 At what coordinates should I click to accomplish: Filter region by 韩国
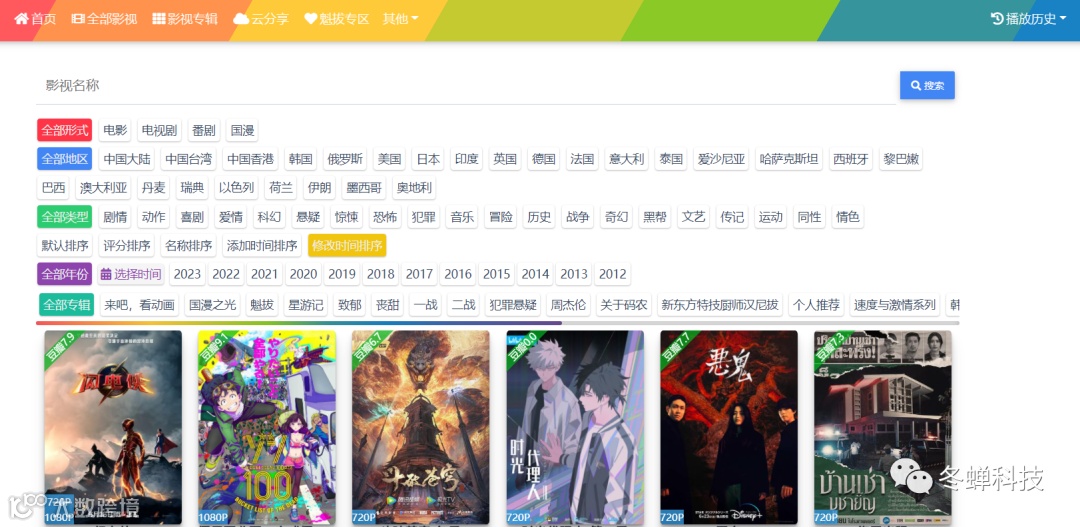(x=300, y=159)
